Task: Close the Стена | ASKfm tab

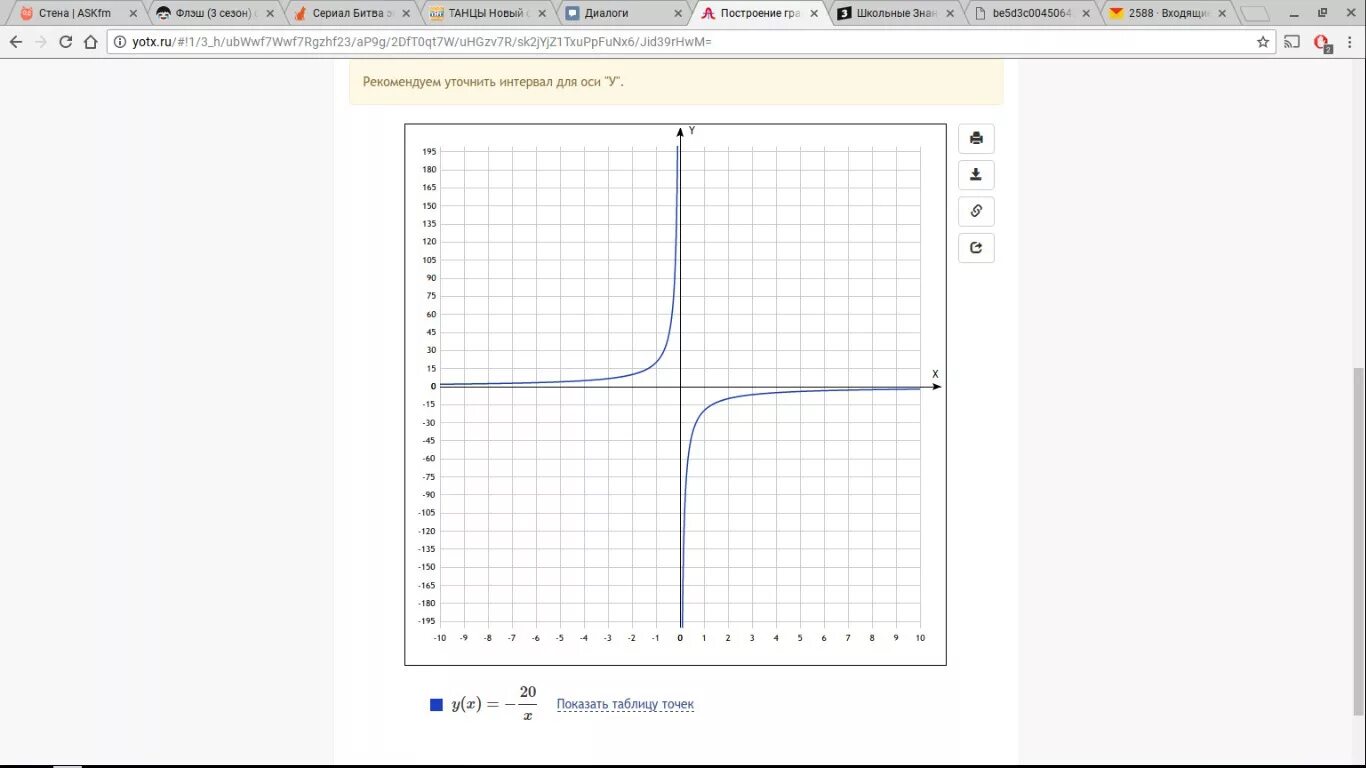Action: point(133,14)
